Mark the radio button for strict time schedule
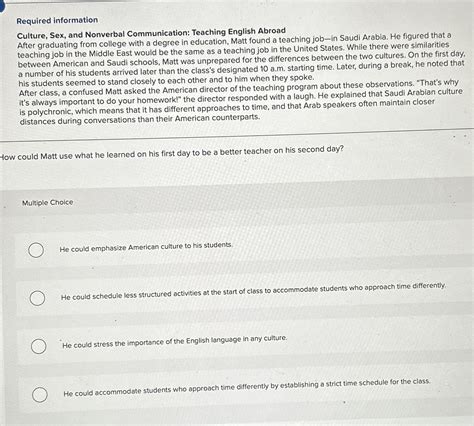Viewport: 474px width, 426px height. [40, 395]
